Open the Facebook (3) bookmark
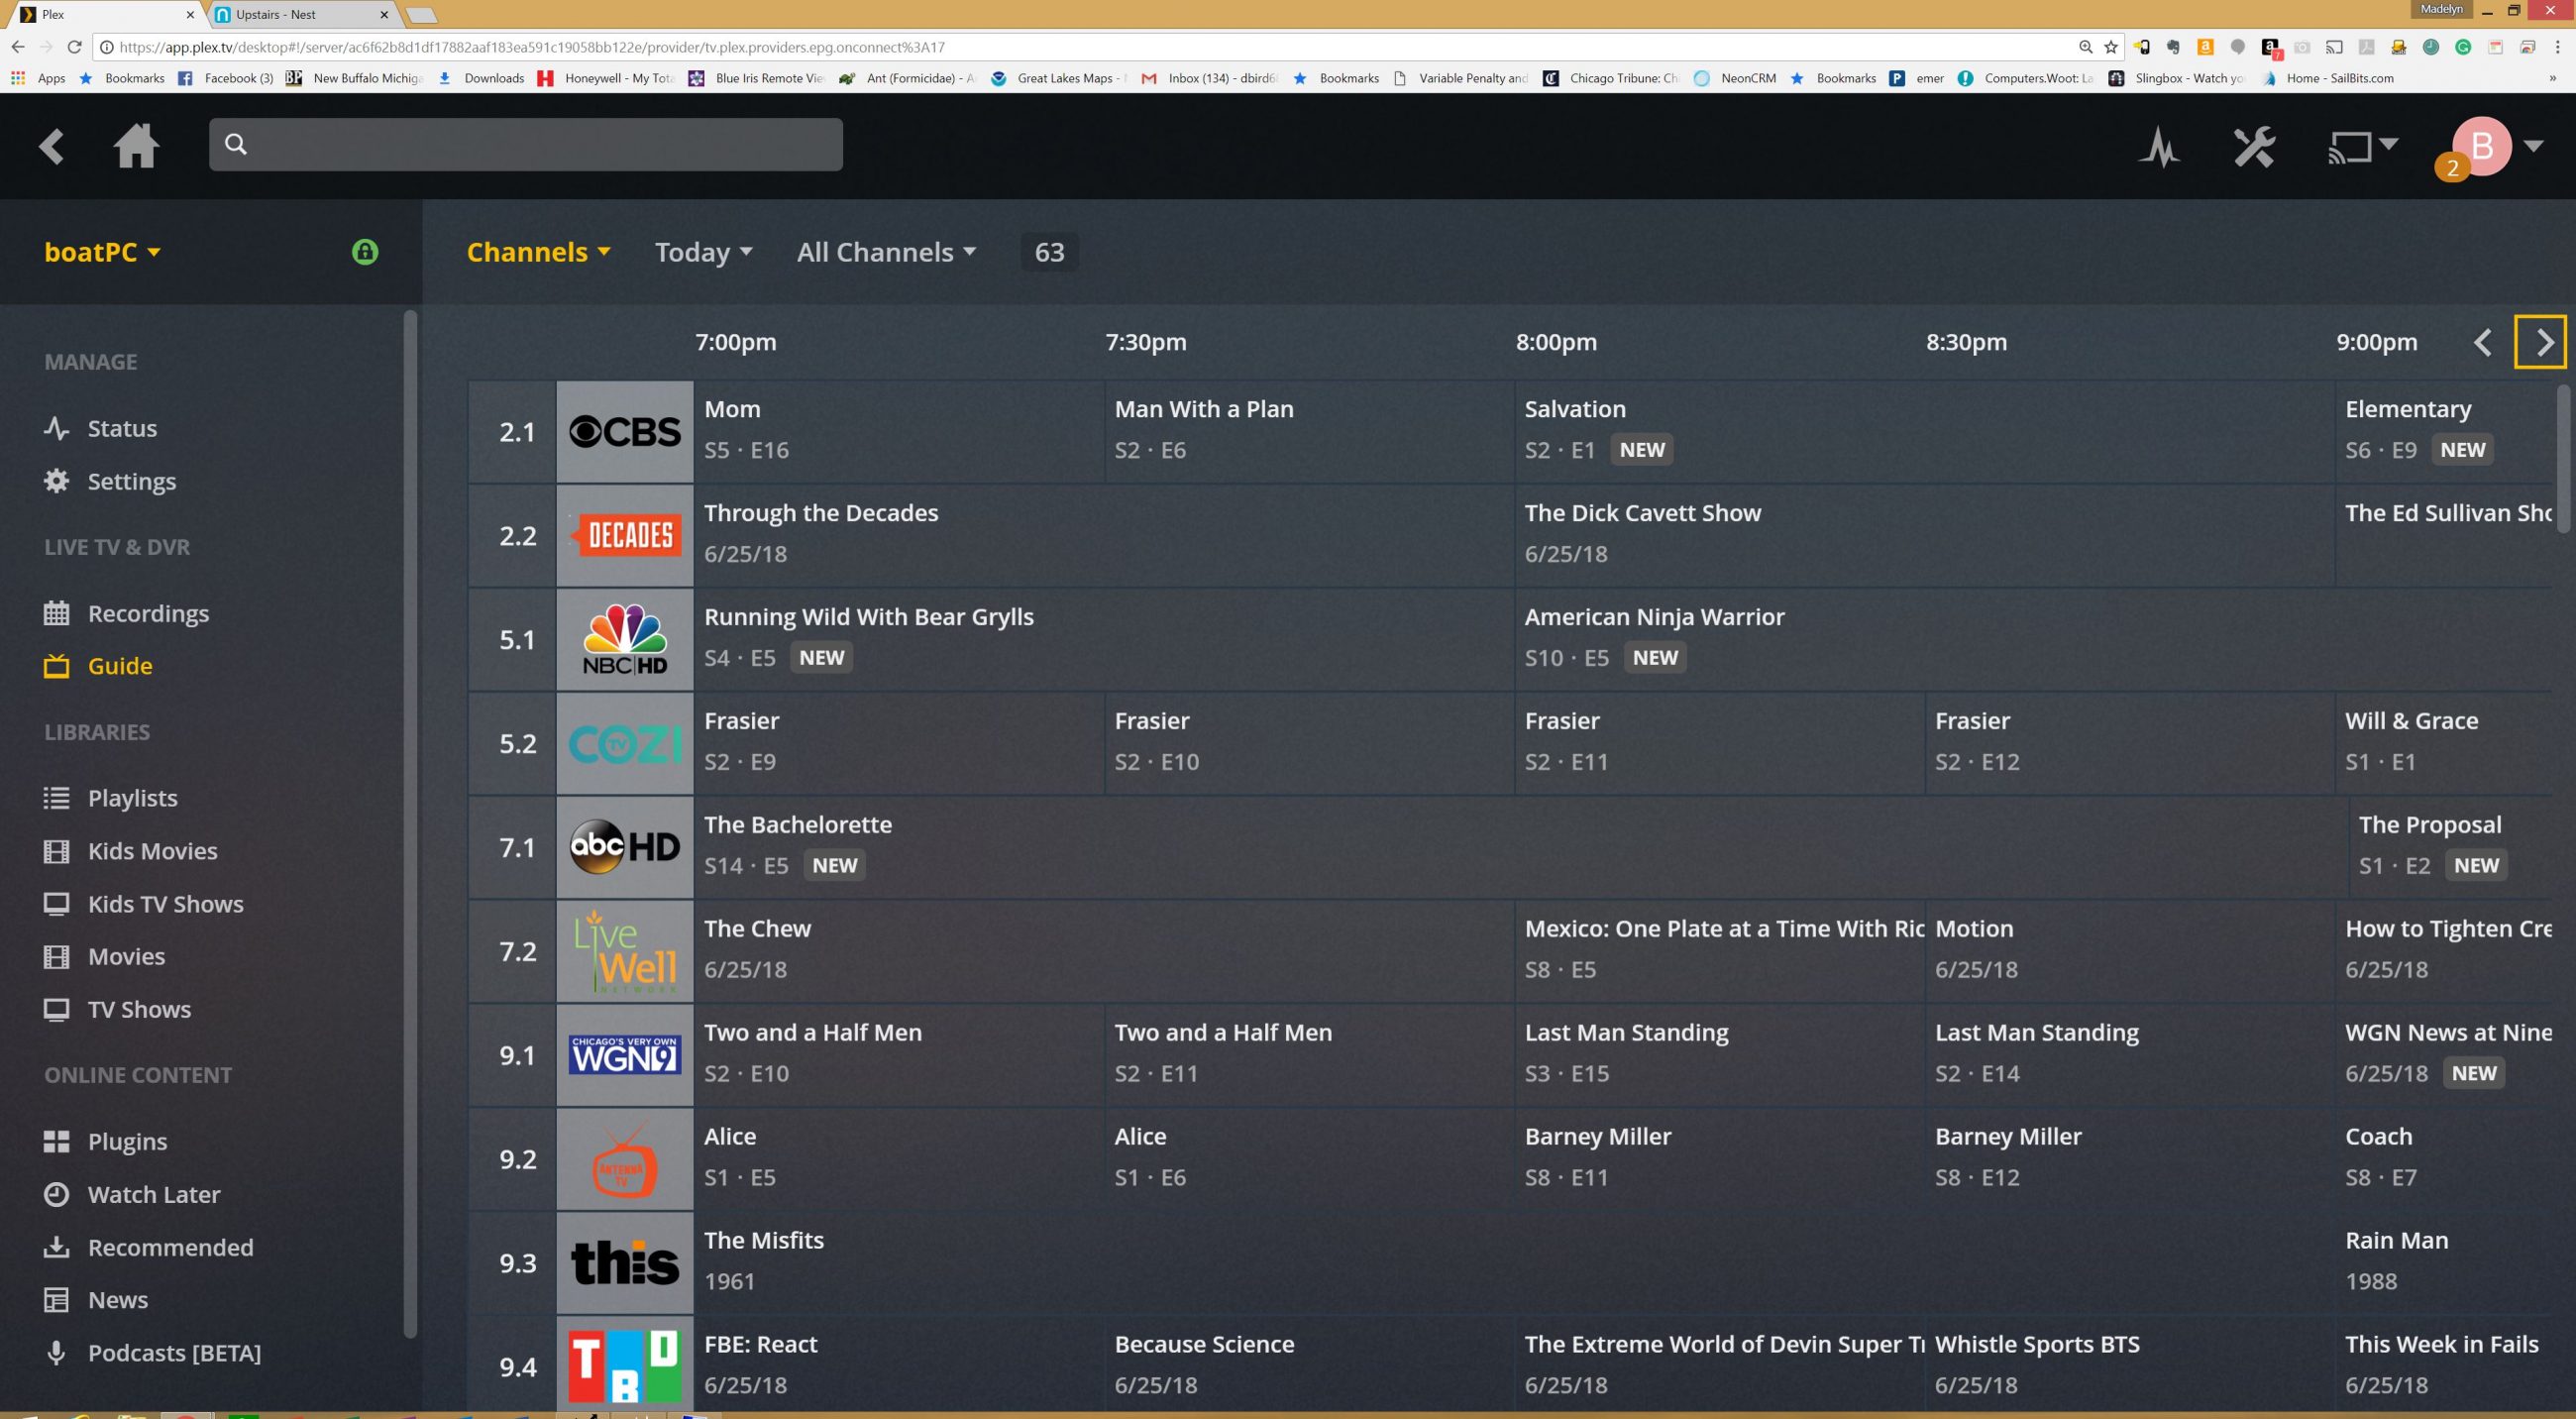2576x1419 pixels. [x=226, y=78]
